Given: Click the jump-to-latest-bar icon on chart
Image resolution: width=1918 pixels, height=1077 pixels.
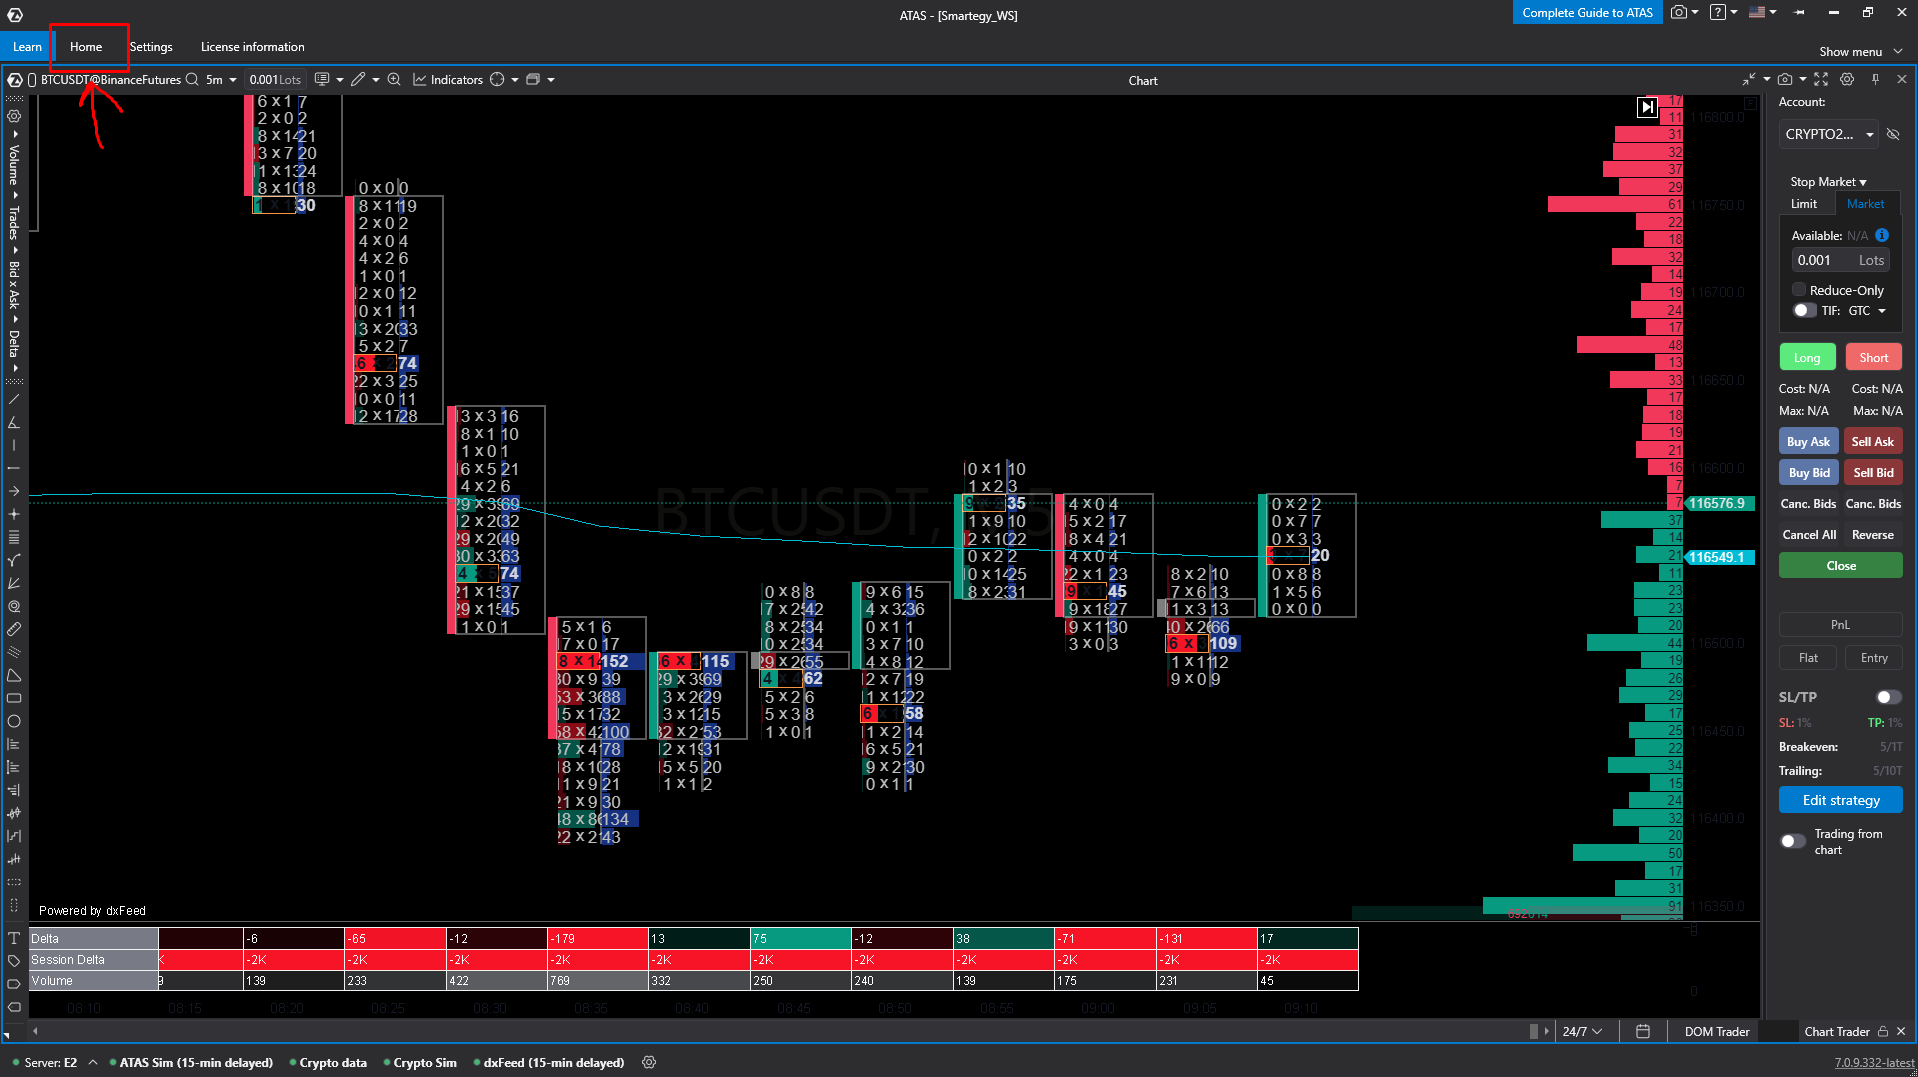Looking at the screenshot, I should 1647,107.
